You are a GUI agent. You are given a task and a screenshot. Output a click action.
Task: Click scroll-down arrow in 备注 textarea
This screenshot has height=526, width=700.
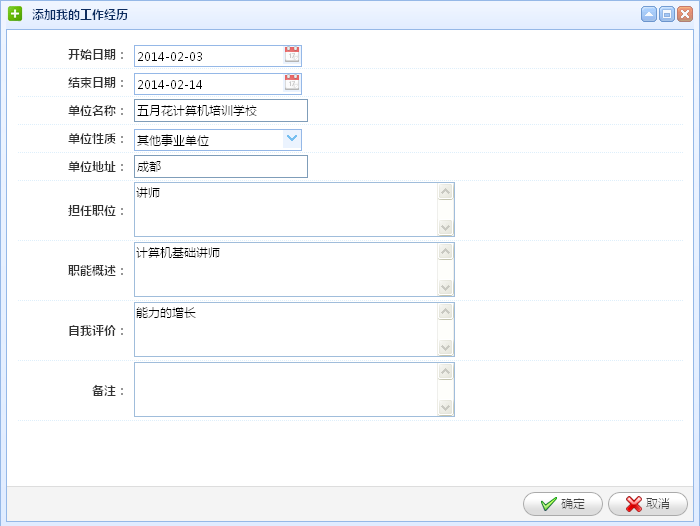[x=445, y=407]
